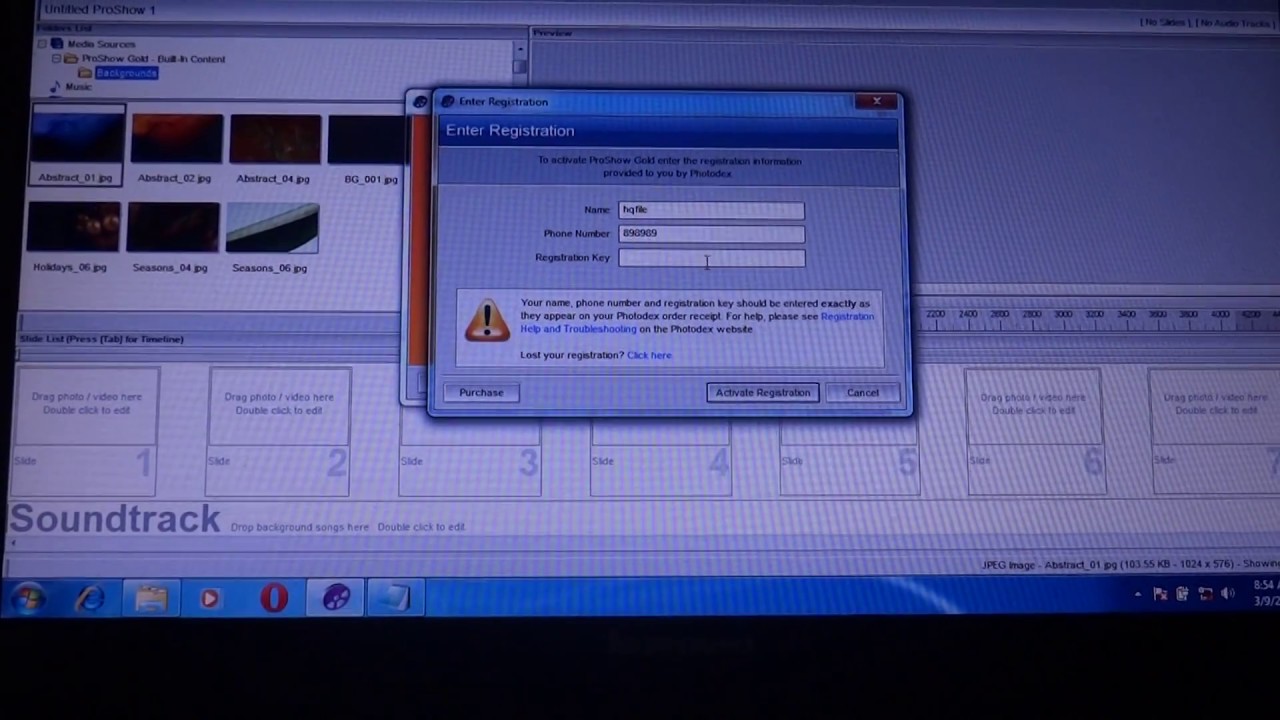Select the Holidays_06.jpg thumbnail
This screenshot has height=720, width=1280.
click(x=72, y=235)
